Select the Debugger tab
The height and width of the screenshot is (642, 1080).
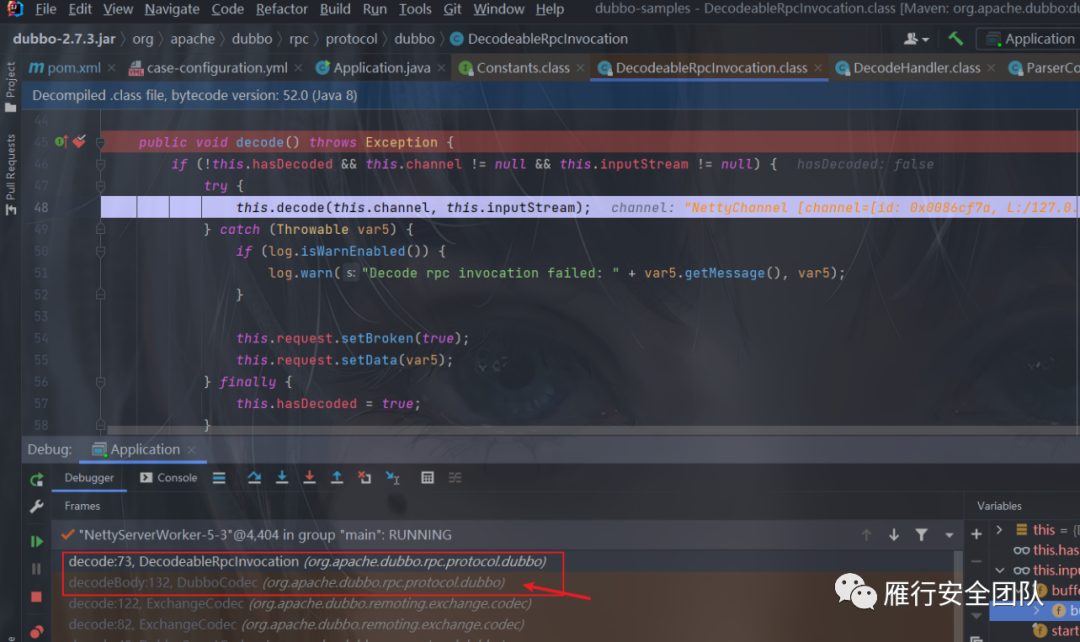point(89,477)
